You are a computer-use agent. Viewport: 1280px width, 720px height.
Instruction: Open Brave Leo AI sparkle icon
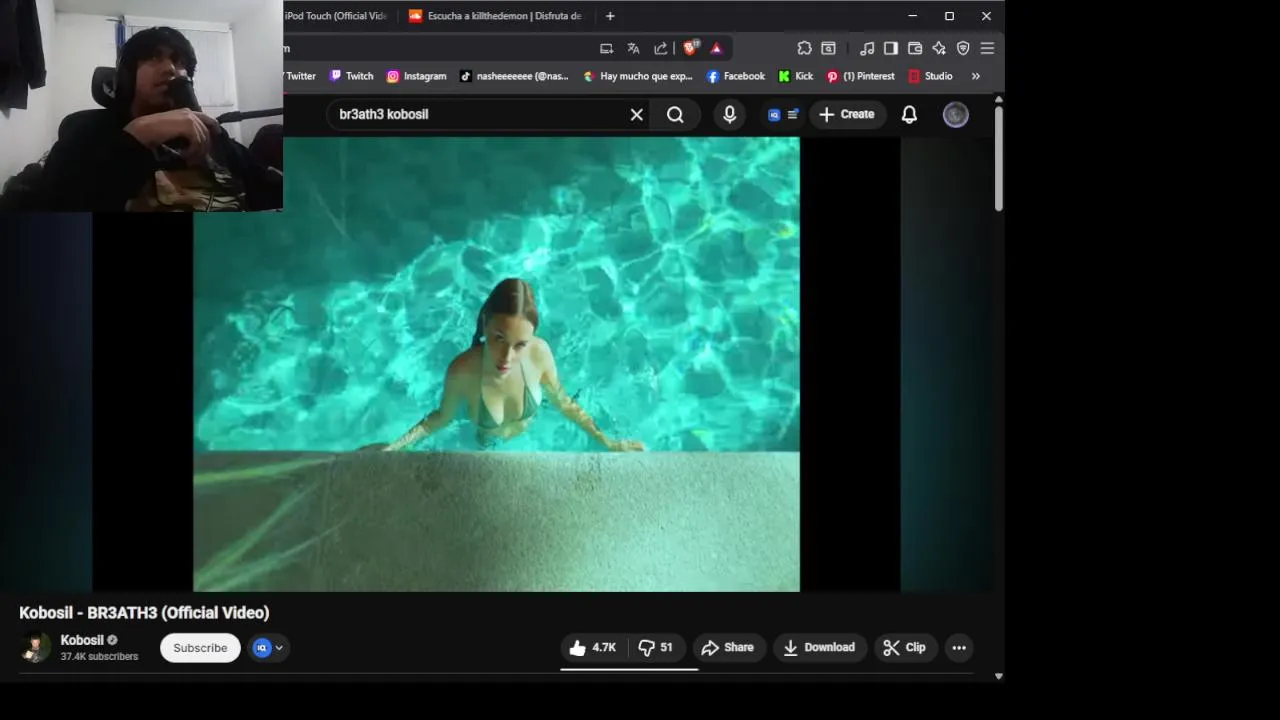(x=938, y=48)
